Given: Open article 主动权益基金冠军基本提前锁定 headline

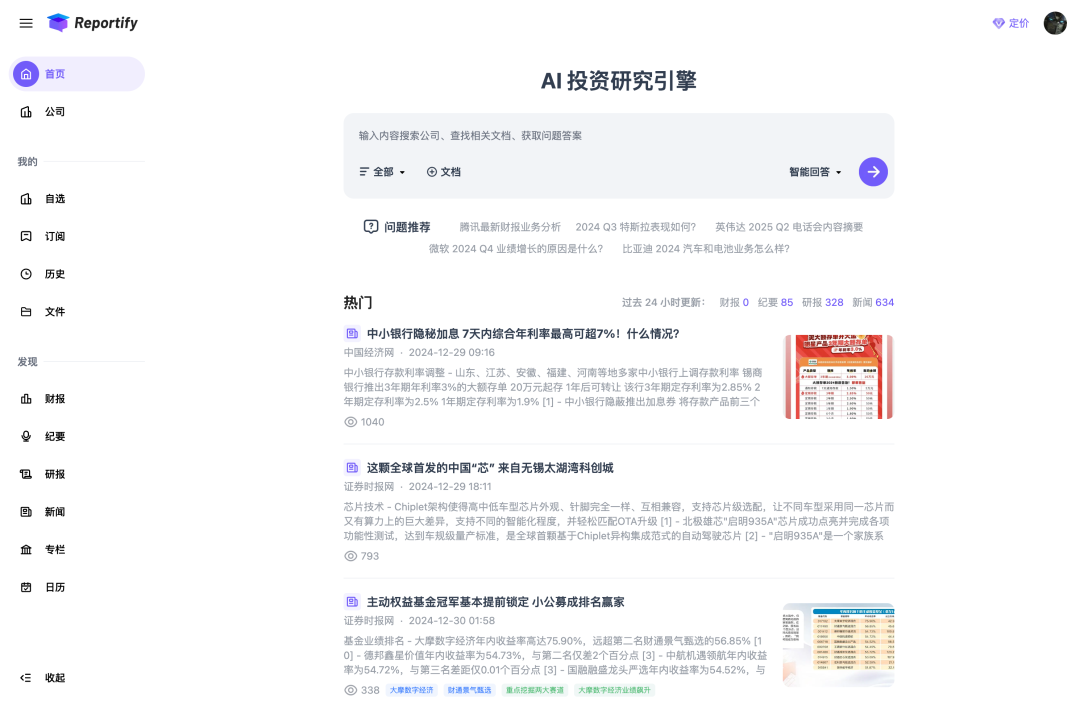Looking at the screenshot, I should click(495, 603).
